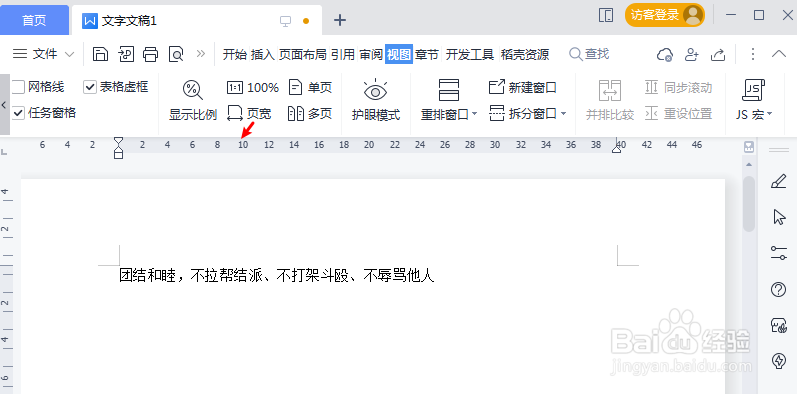Switch to the 引用 ribbon tab

[343, 54]
